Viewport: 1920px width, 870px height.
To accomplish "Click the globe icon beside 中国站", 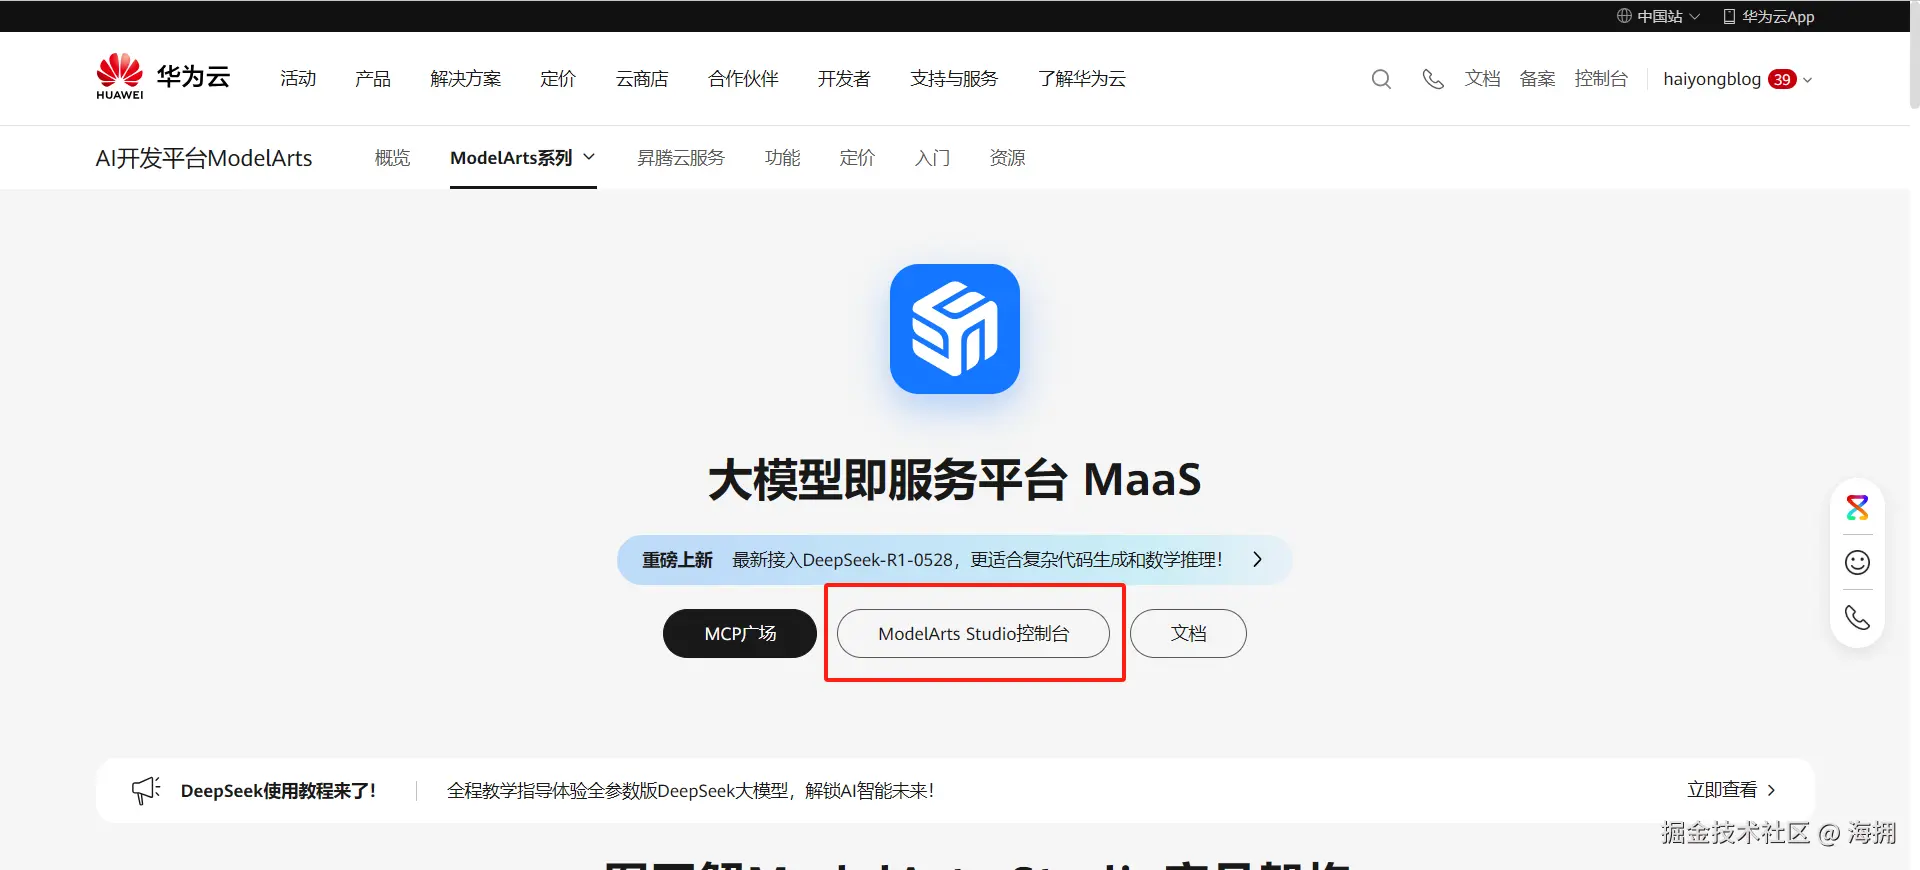I will (x=1624, y=16).
